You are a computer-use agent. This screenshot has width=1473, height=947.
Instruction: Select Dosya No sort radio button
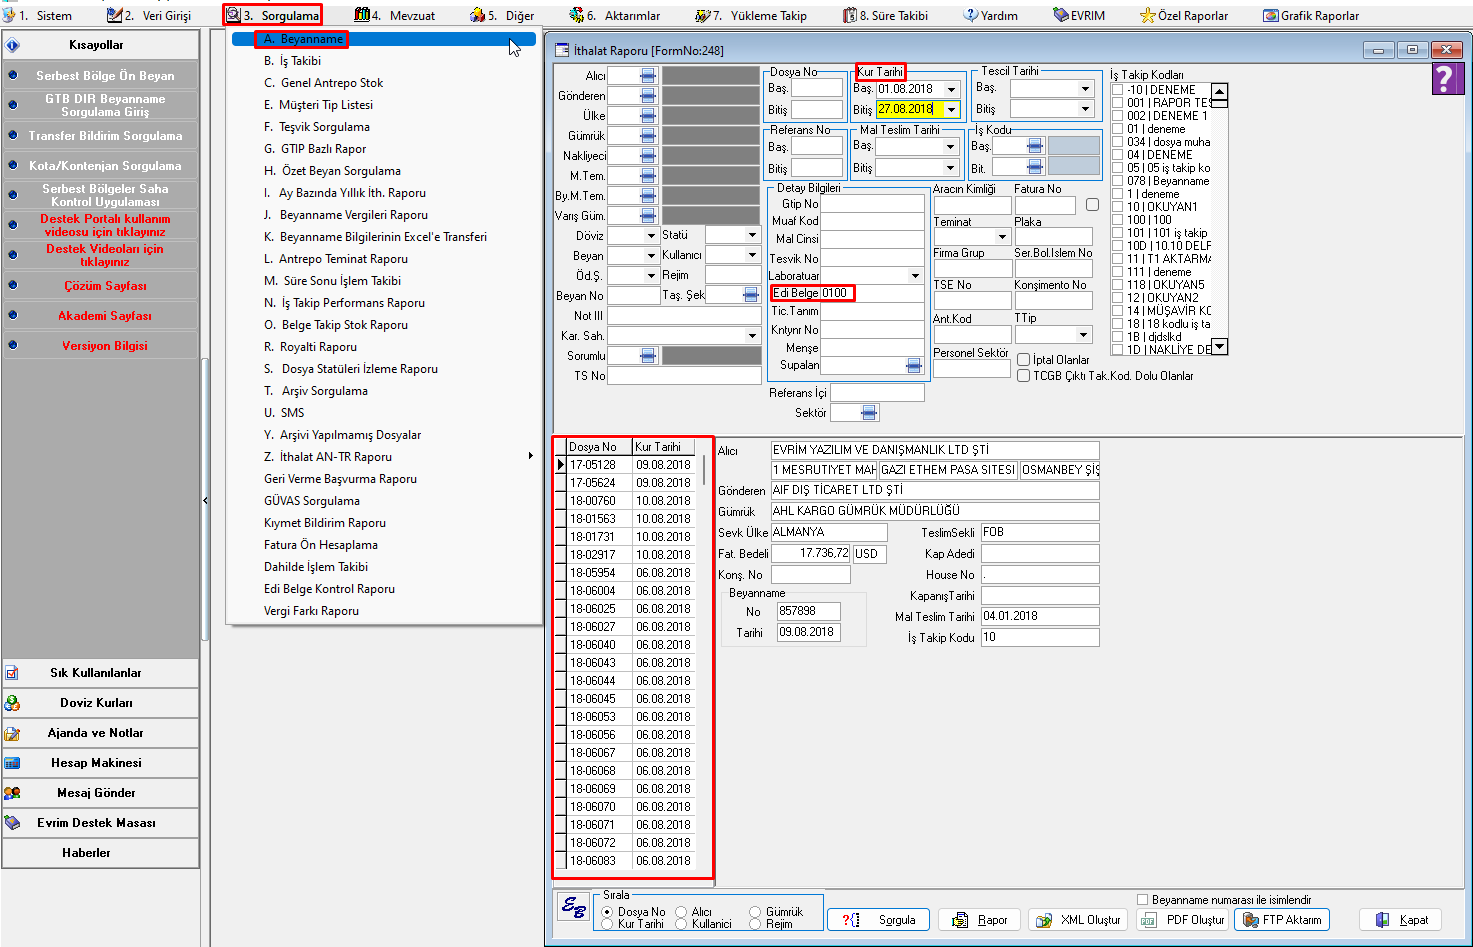(x=607, y=912)
